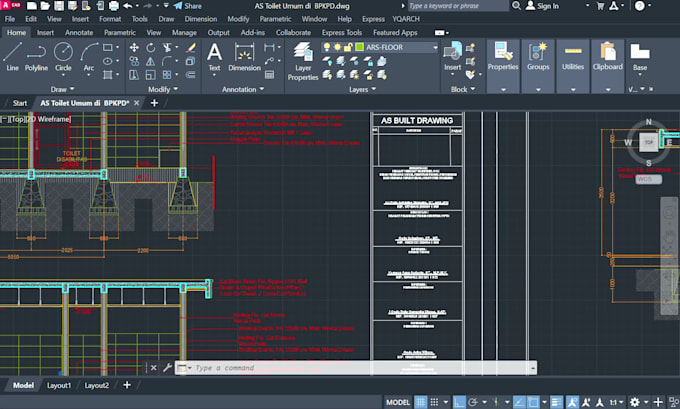Open the ARS-FLOOR layer dropdown
Viewport: 680px width, 409px height.
tap(435, 47)
